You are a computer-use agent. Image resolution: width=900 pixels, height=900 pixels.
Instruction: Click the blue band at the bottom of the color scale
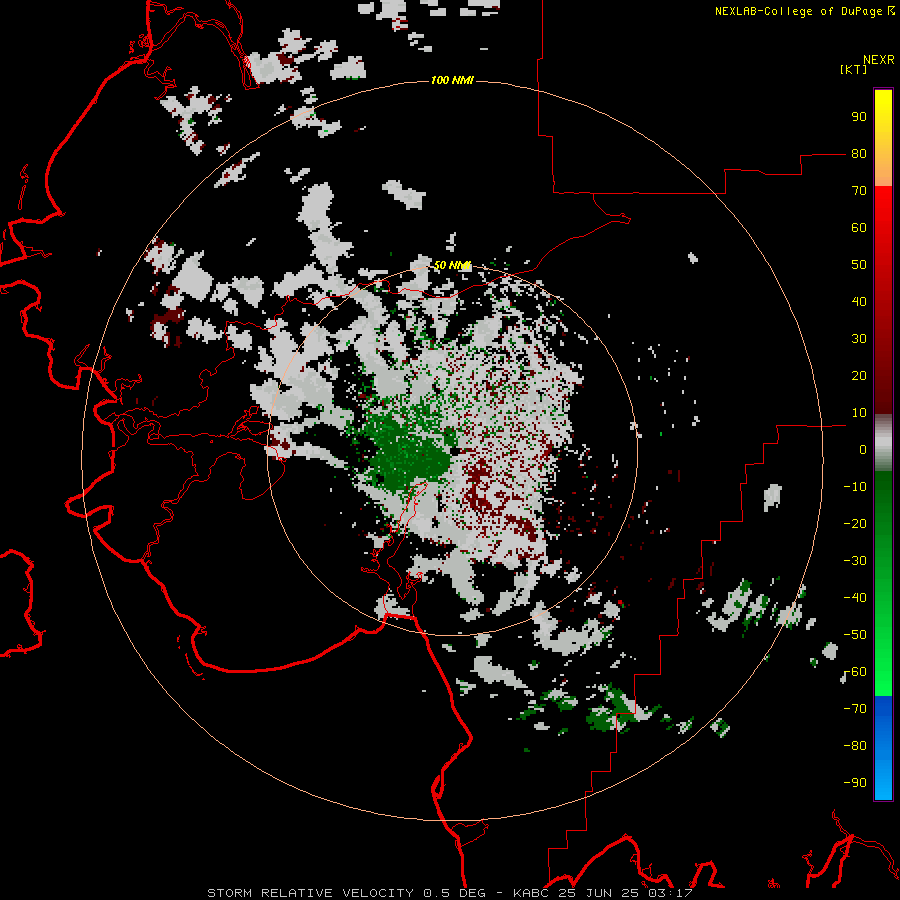(883, 748)
